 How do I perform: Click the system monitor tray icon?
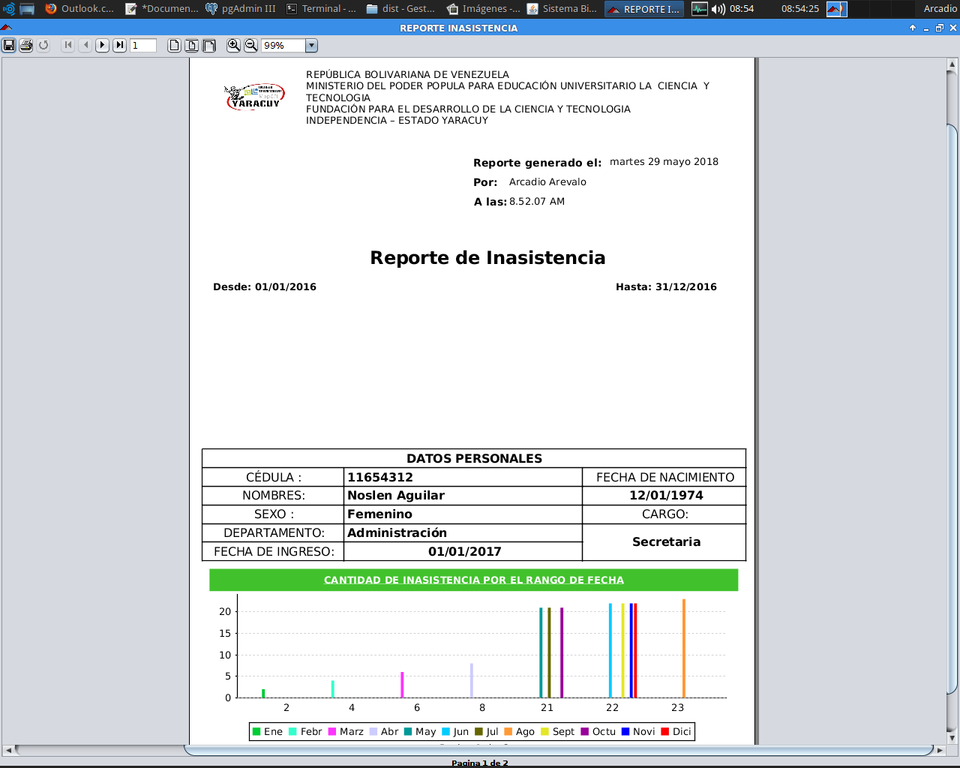click(699, 9)
